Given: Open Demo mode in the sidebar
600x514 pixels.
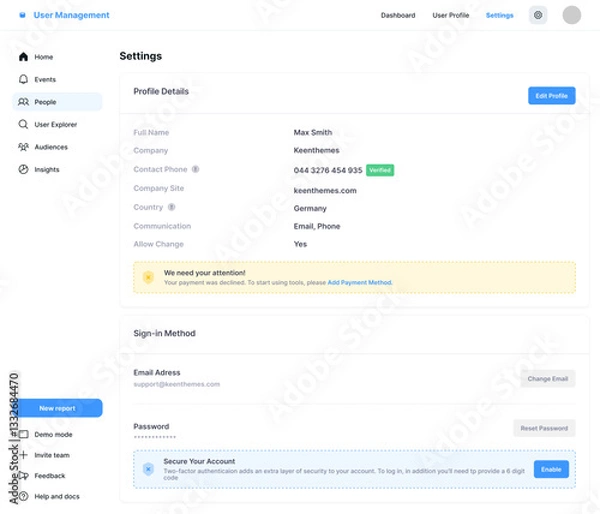Looking at the screenshot, I should (x=53, y=434).
